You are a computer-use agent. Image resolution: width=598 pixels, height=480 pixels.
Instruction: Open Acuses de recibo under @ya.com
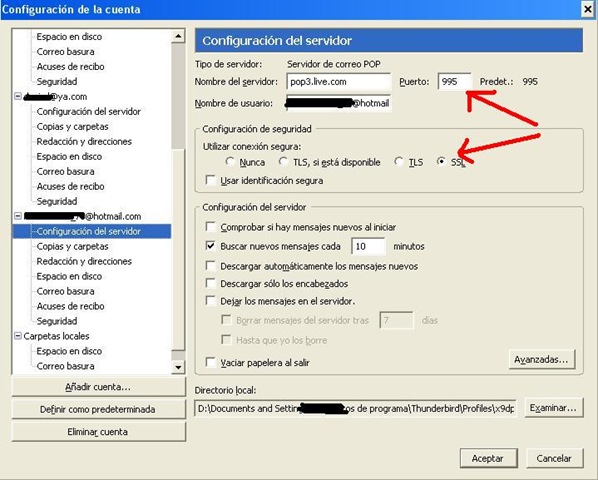[x=70, y=186]
